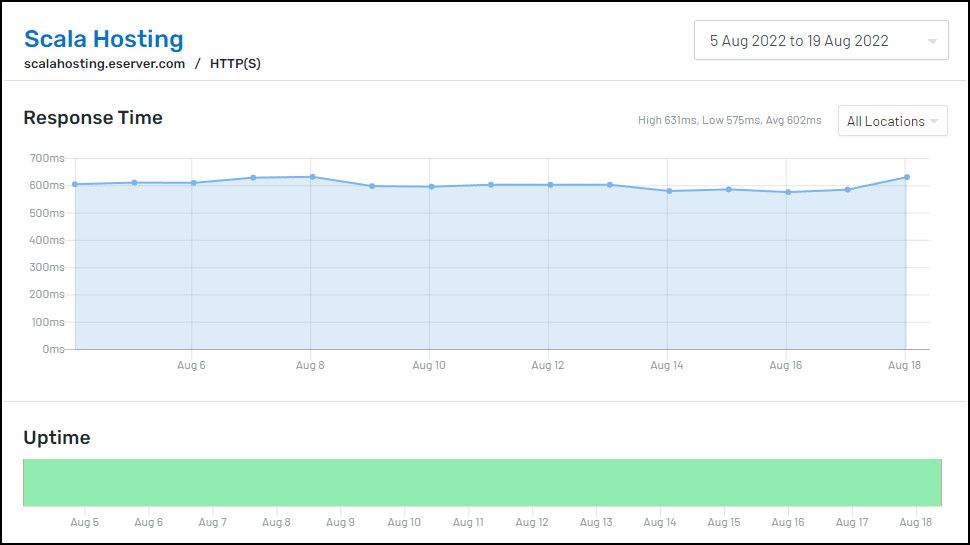Viewport: 970px width, 545px height.
Task: Click the Aug 6 label on response chart axis
Action: 191,366
